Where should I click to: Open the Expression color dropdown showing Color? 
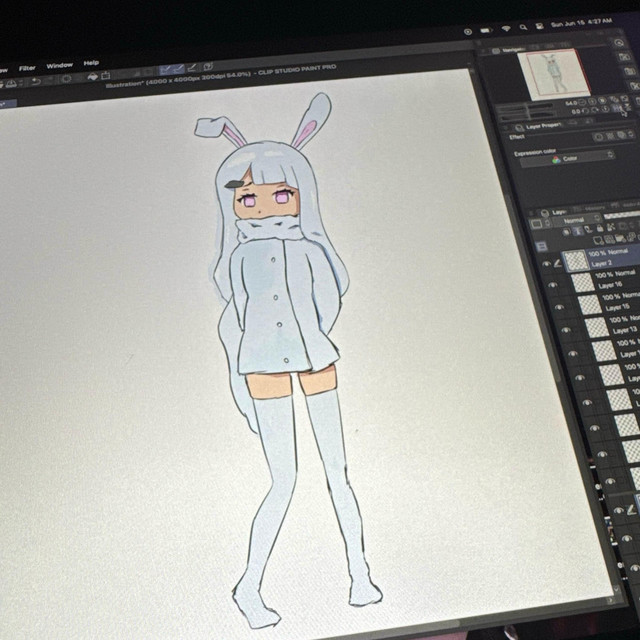tap(568, 158)
